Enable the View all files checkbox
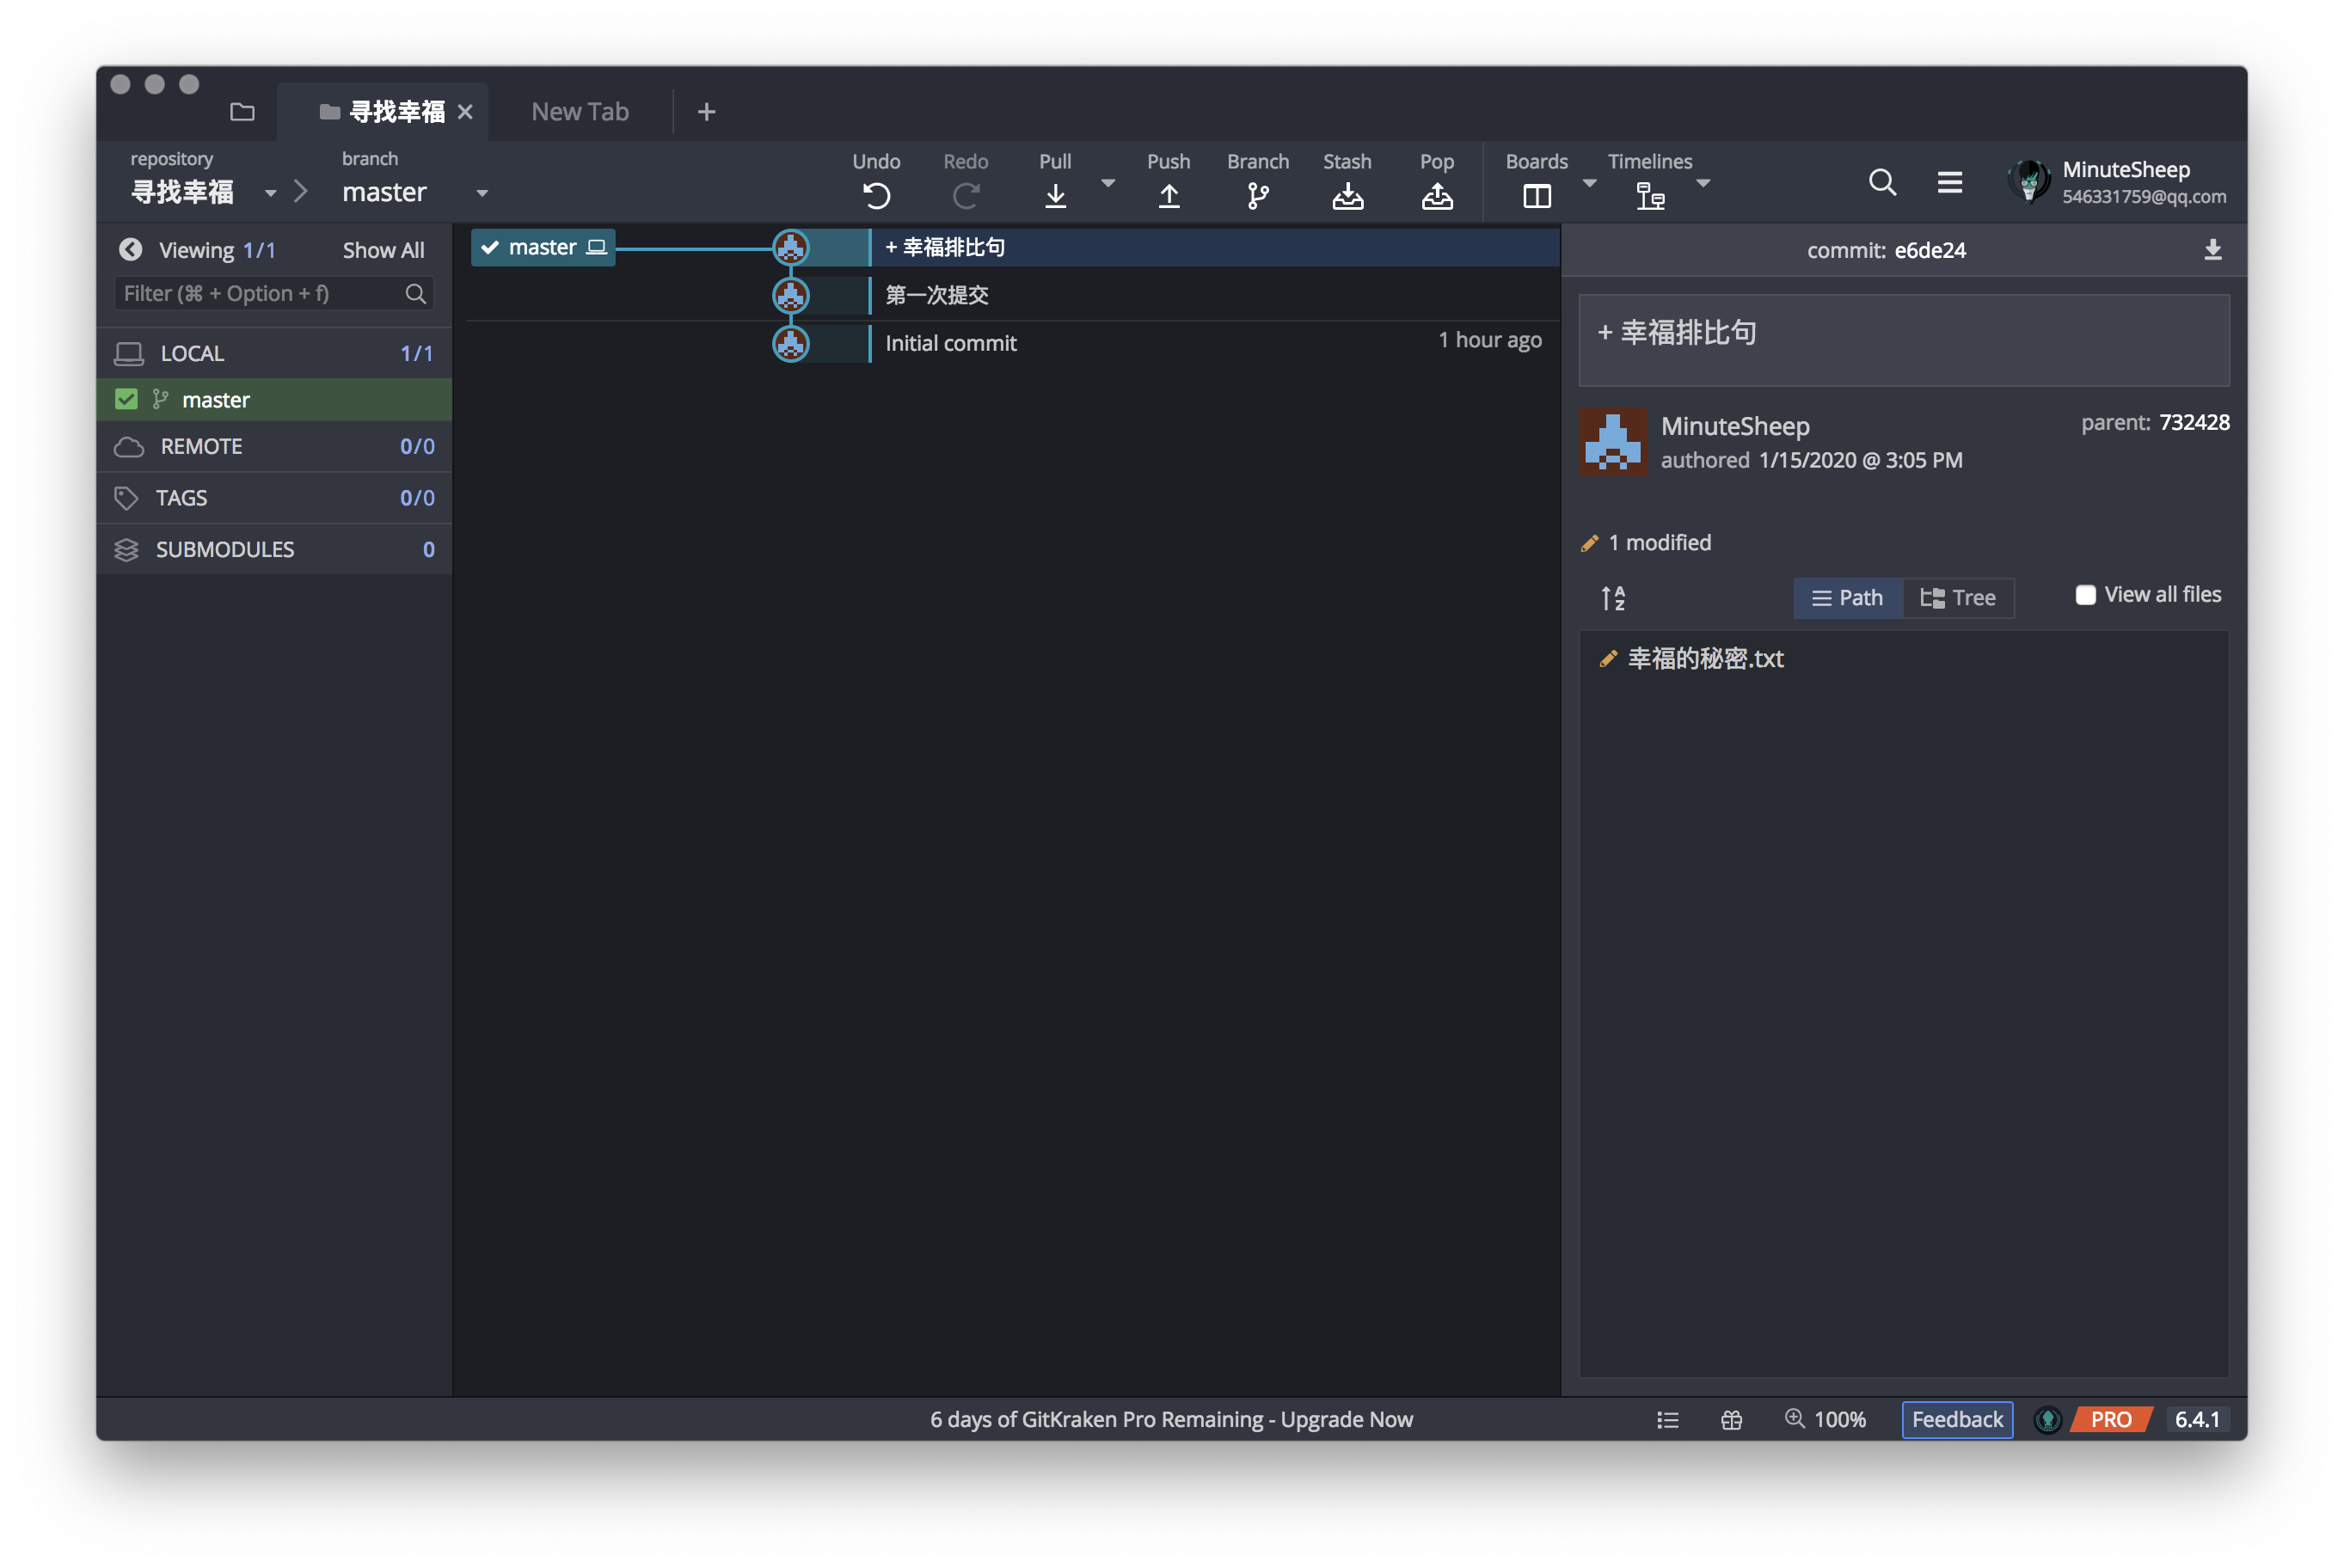Image resolution: width=2344 pixels, height=1568 pixels. tap(2085, 595)
